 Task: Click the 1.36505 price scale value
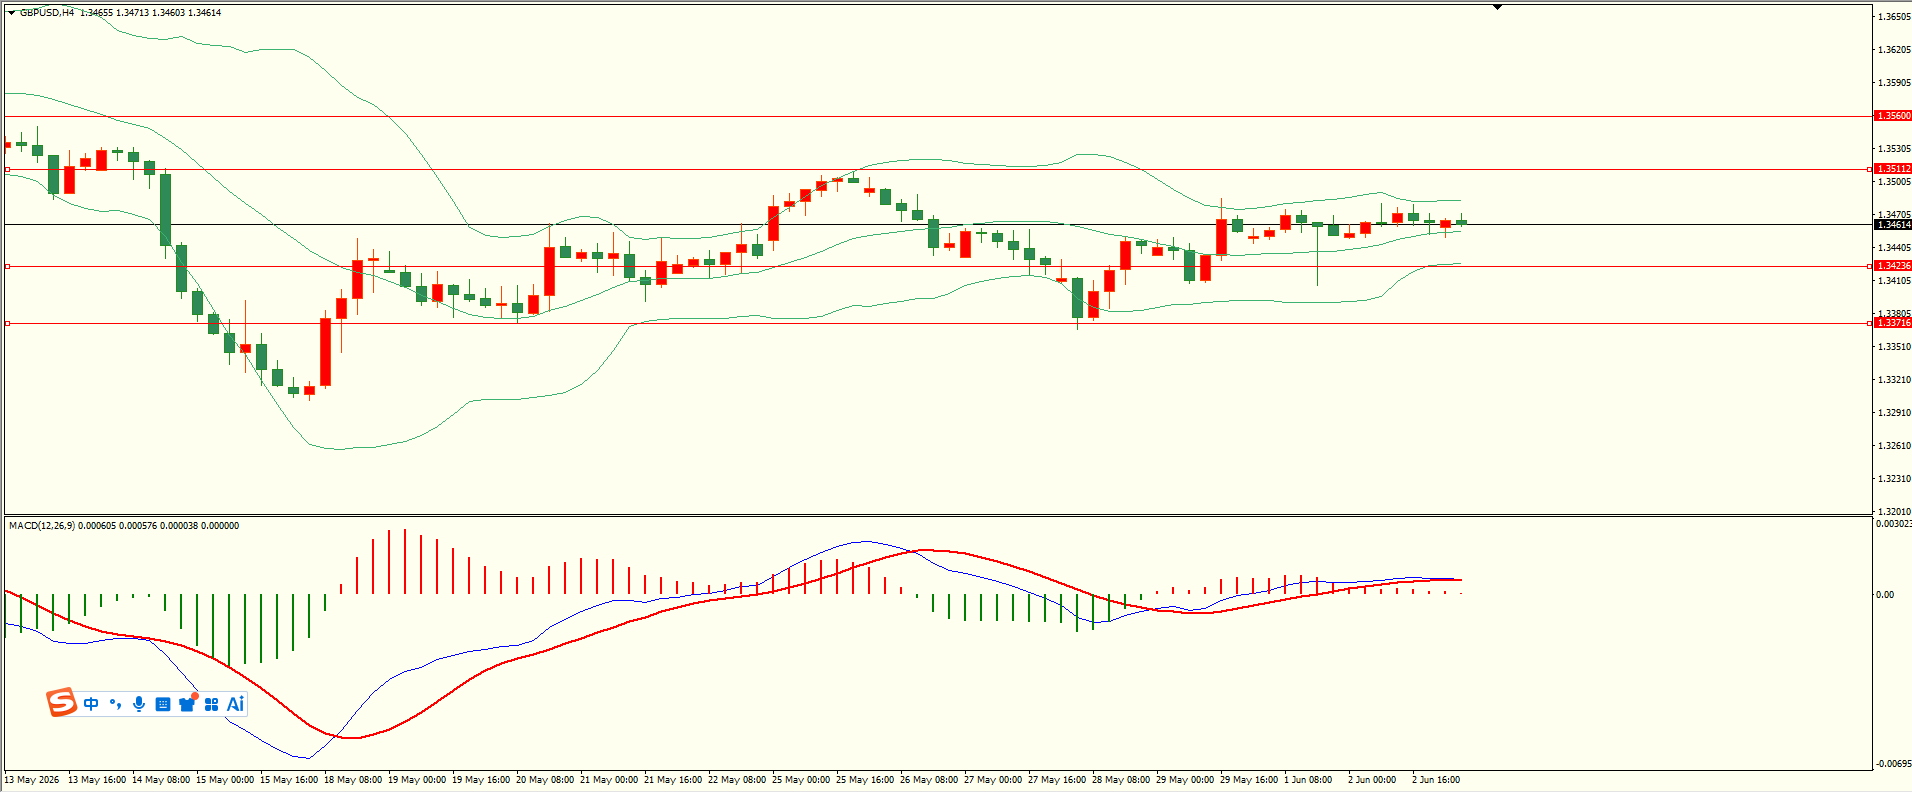click(x=1894, y=17)
